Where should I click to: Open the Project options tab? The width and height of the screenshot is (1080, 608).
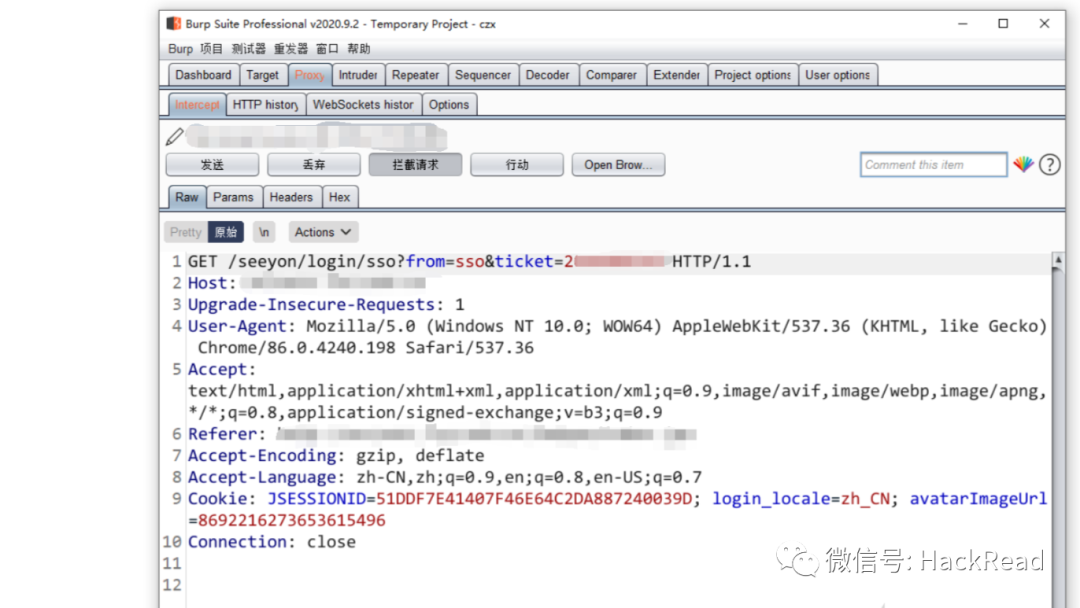click(x=752, y=75)
